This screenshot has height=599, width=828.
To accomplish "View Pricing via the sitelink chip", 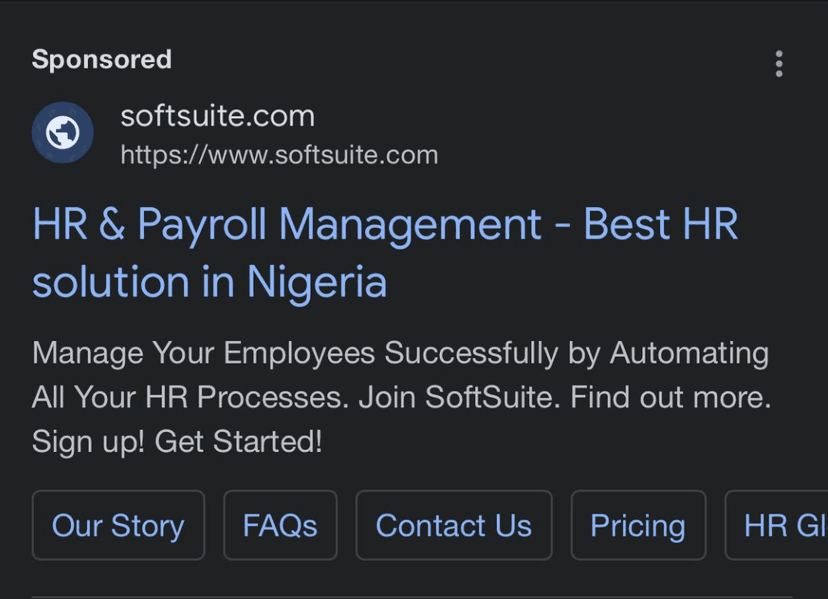I will point(638,525).
